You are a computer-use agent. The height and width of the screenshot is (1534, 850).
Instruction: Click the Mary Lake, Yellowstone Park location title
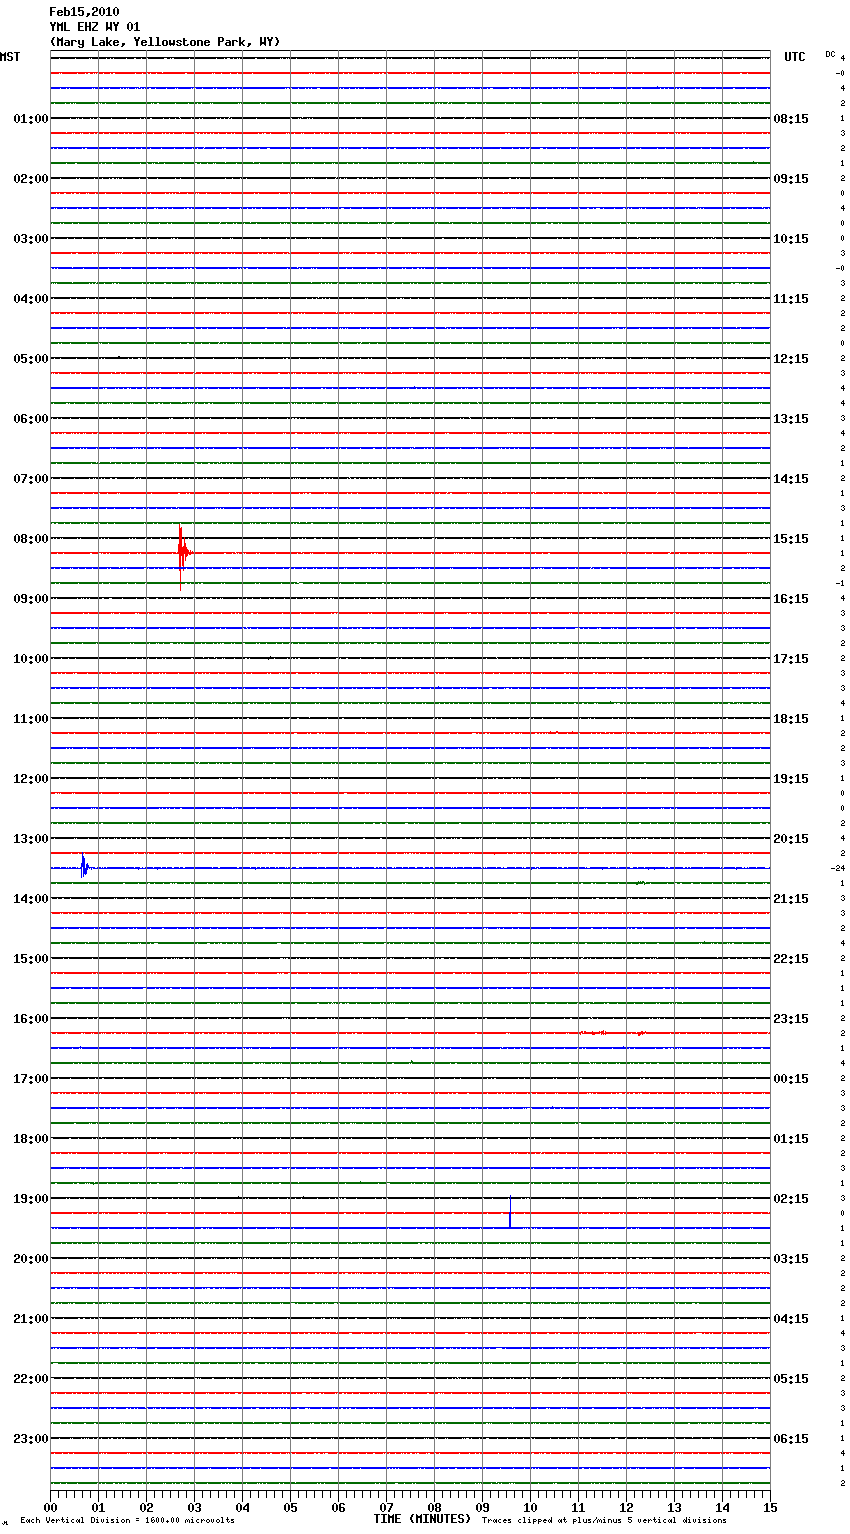(x=165, y=42)
